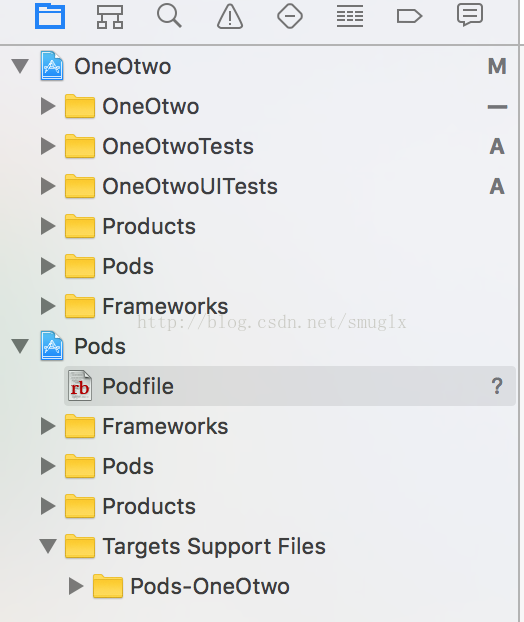Viewport: 524px width, 622px height.
Task: Select Frameworks folder under Pods project
Action: pyautogui.click(x=165, y=426)
